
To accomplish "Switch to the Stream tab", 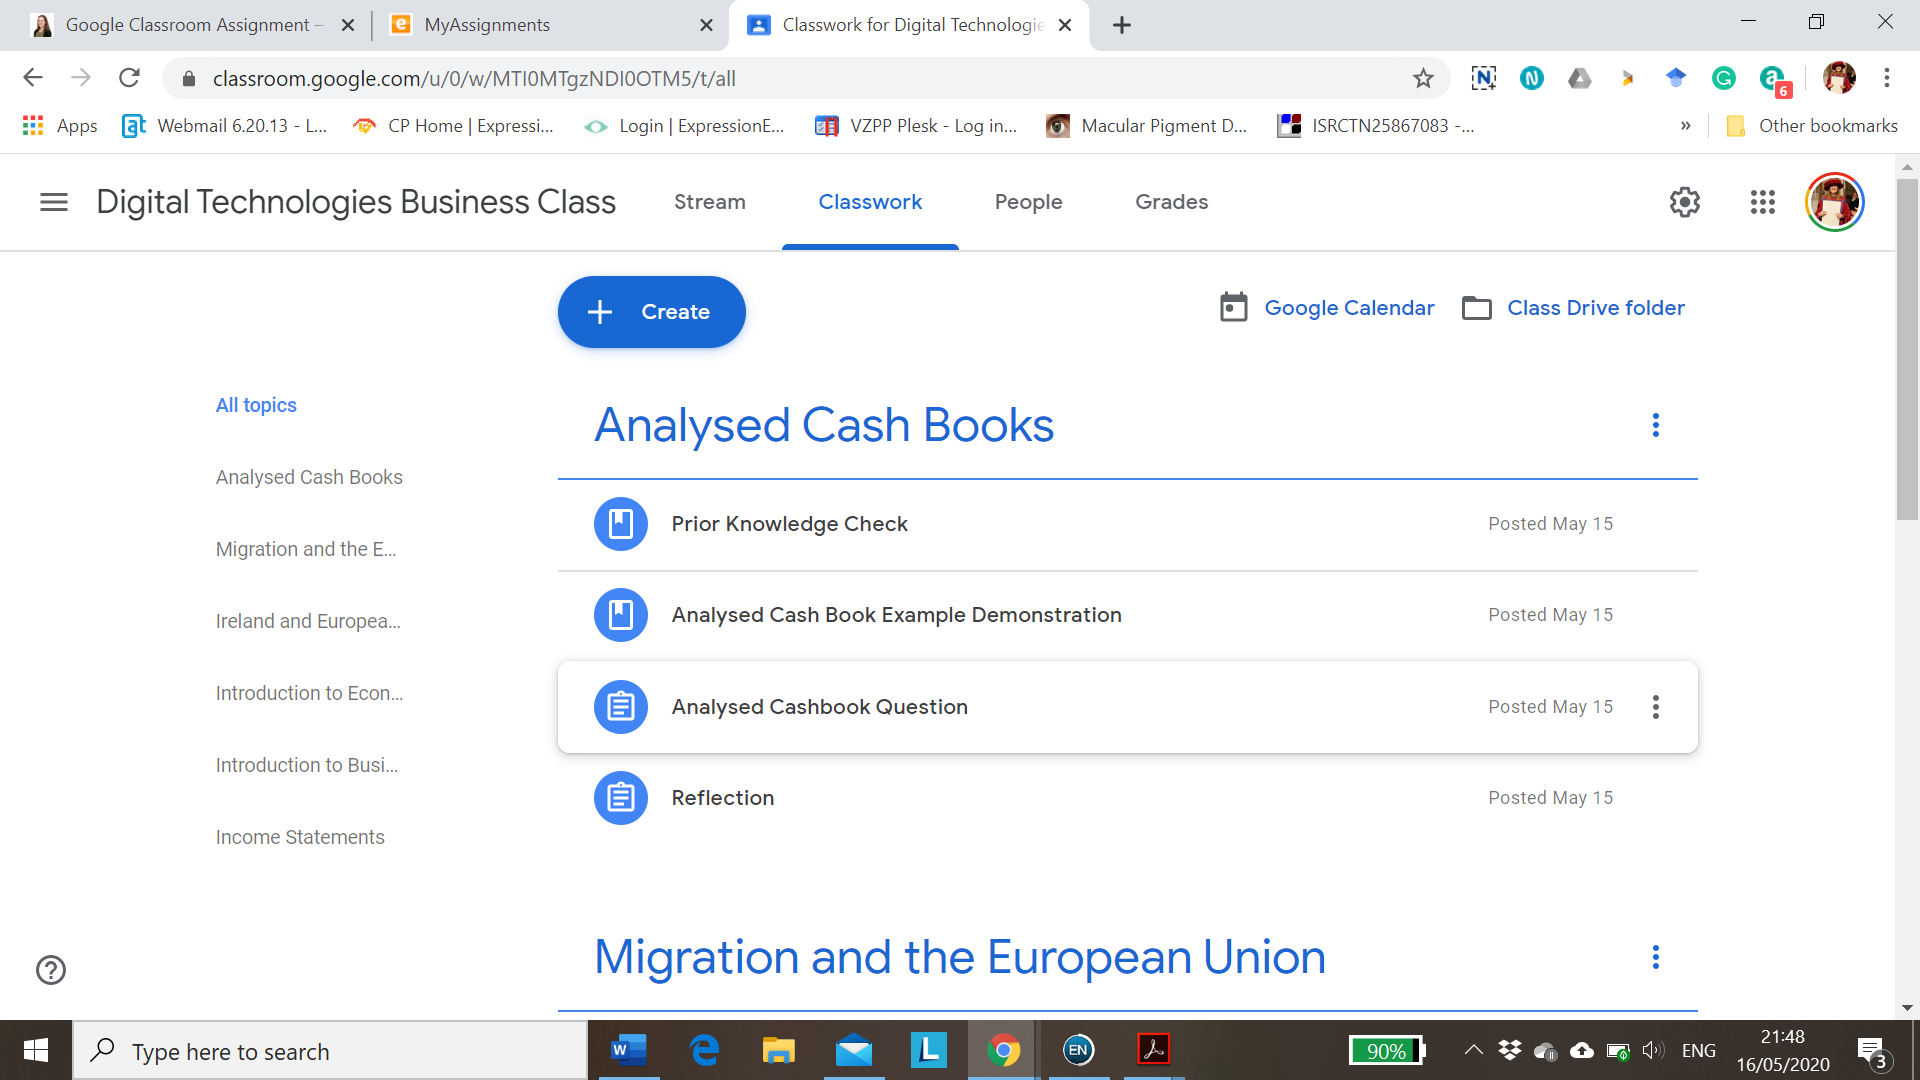I will [709, 202].
